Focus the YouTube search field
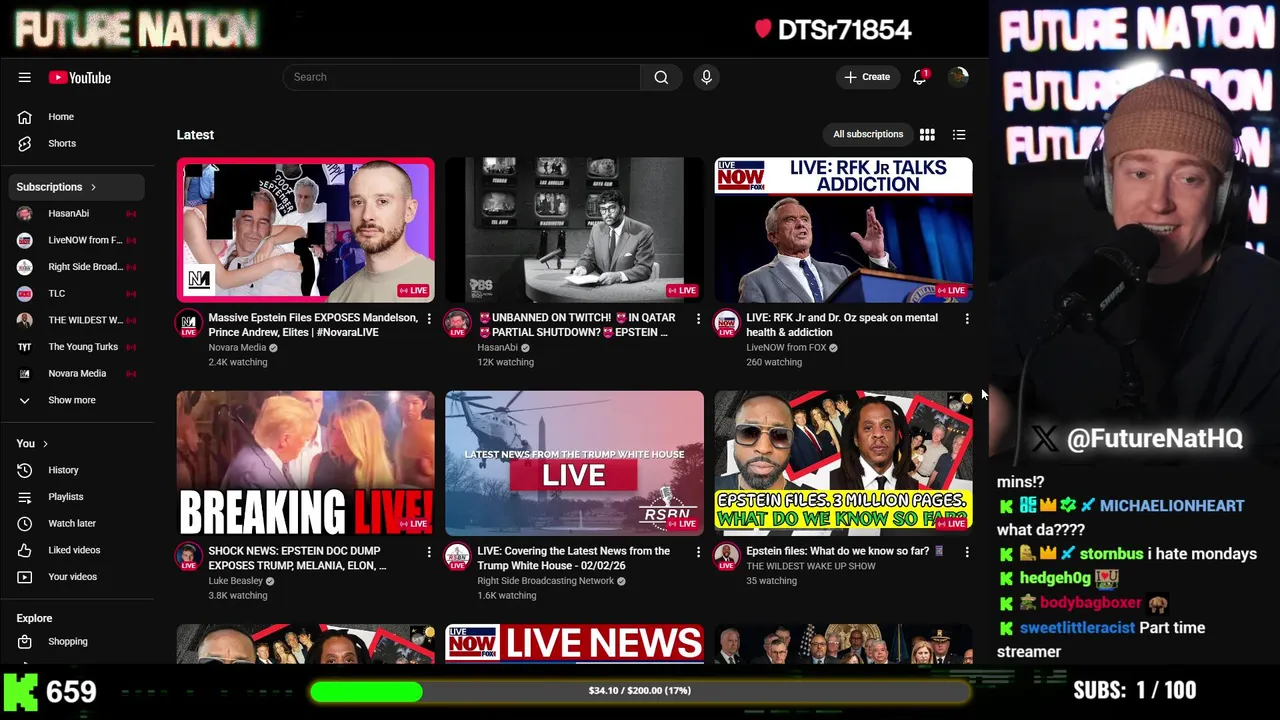This screenshot has height=720, width=1280. click(462, 77)
